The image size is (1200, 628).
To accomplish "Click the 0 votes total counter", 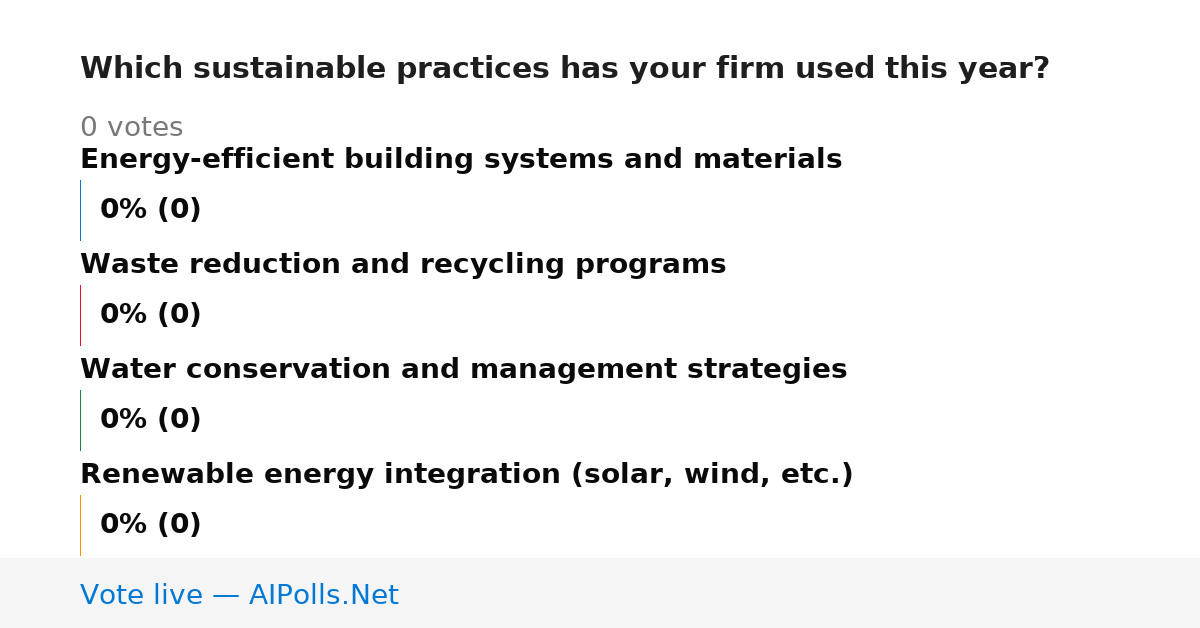I will (131, 128).
